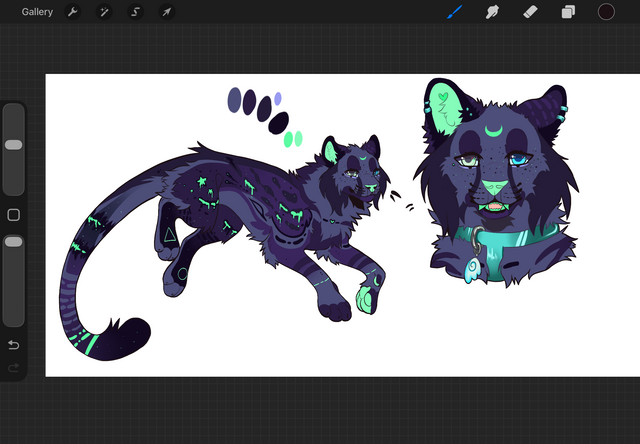Activate the Selection S-shaped tool

[136, 12]
